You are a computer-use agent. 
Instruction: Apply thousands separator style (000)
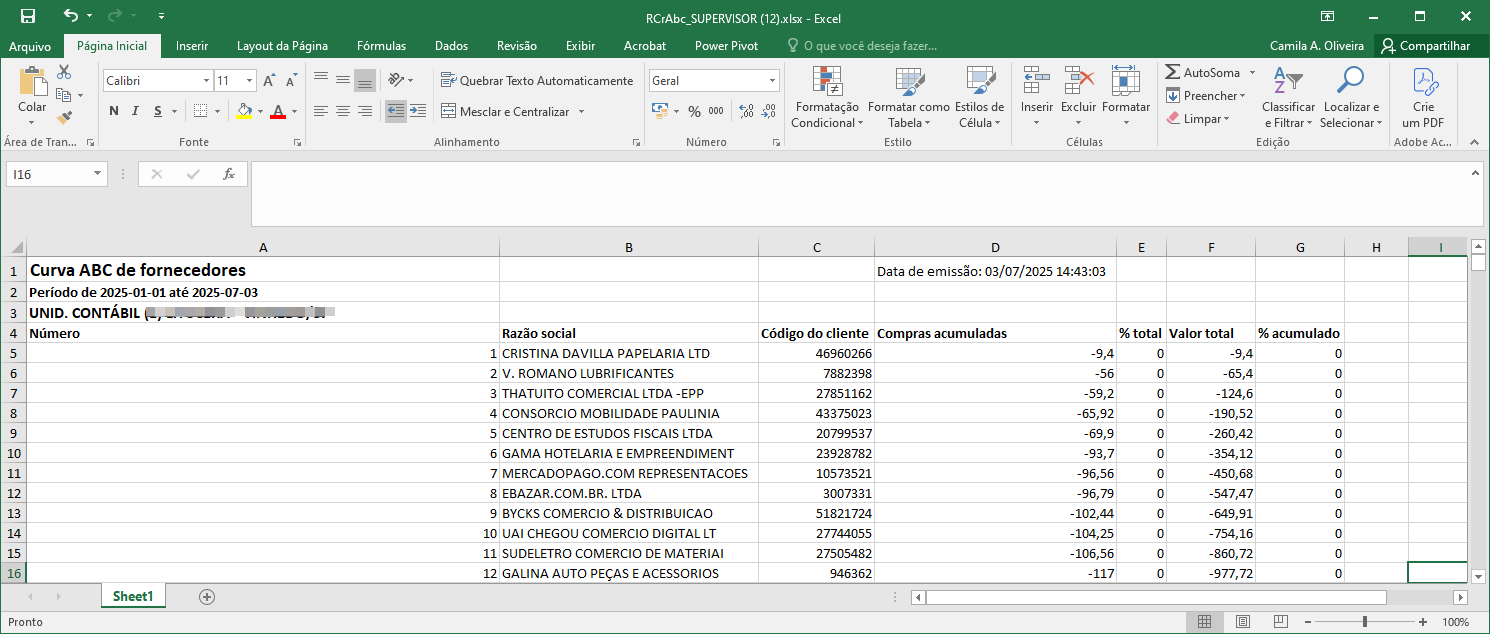coord(716,111)
